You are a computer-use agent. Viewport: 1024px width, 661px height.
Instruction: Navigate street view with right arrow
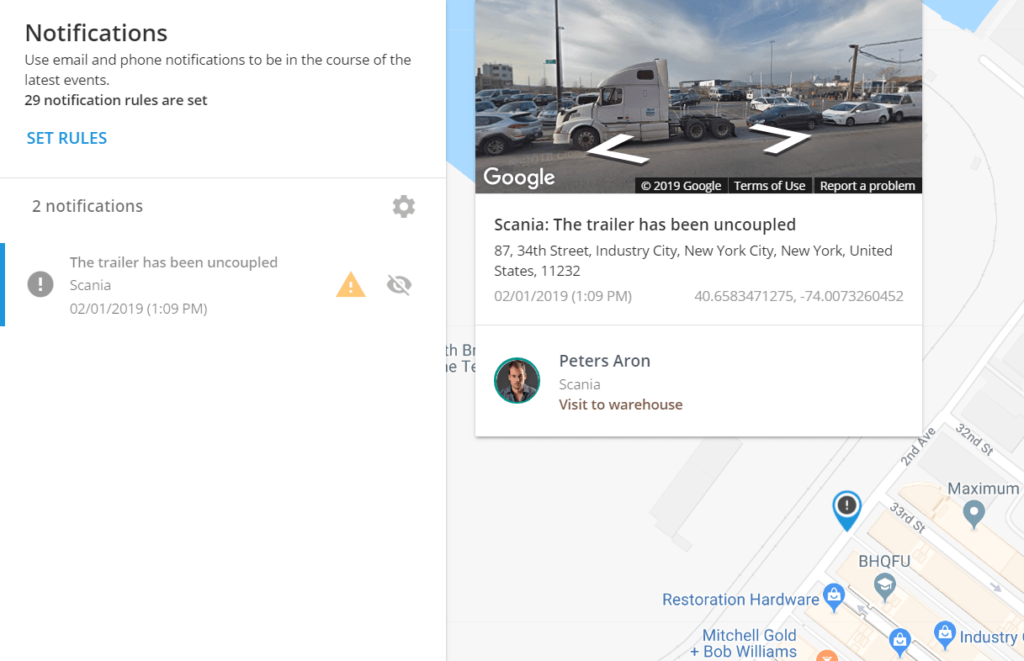[780, 138]
